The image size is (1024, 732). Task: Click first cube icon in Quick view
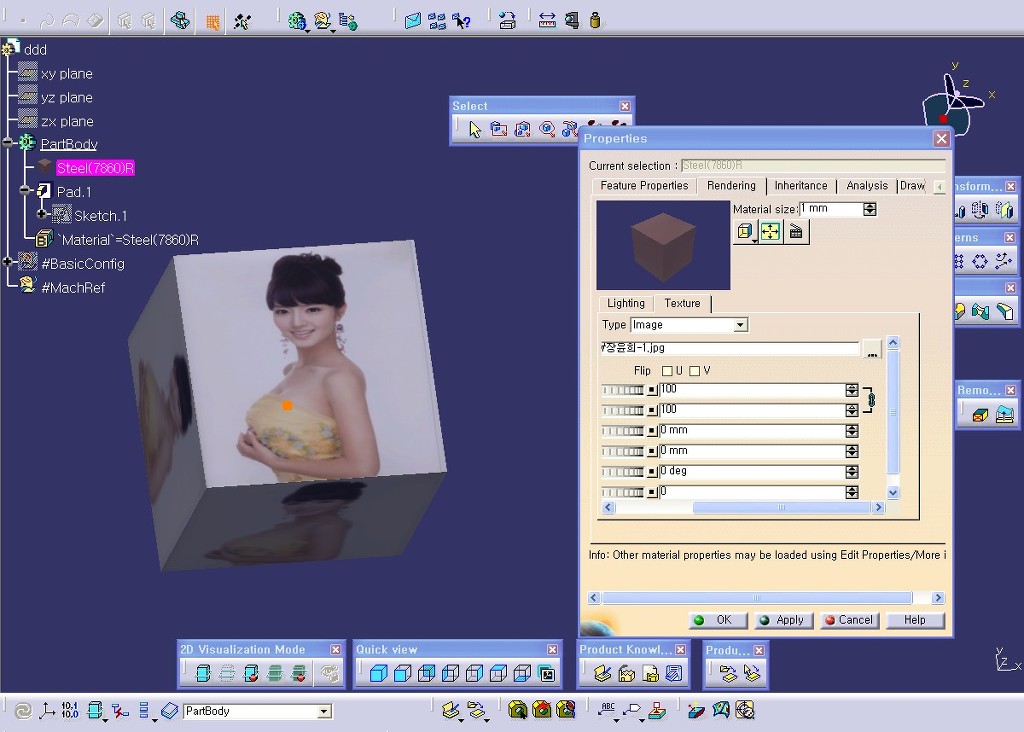[x=379, y=674]
